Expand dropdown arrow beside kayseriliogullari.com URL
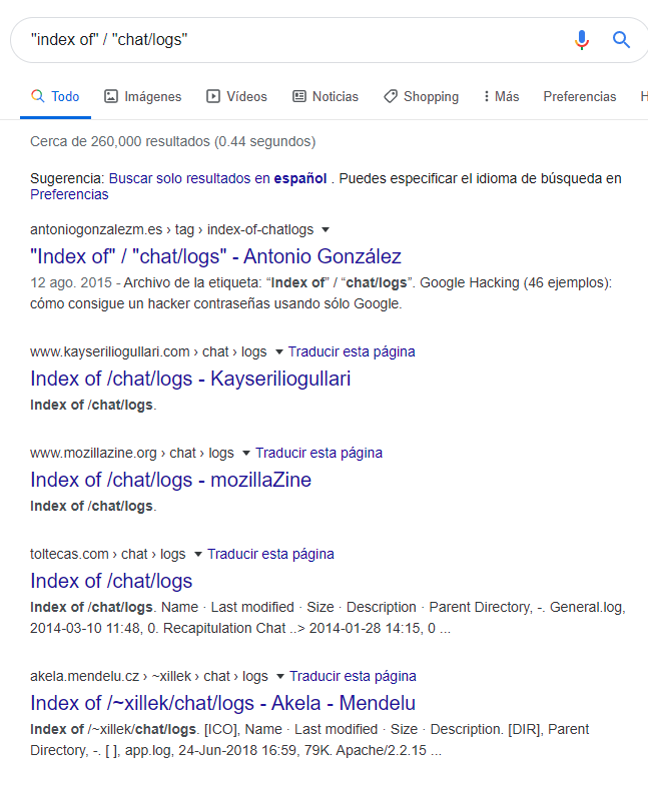This screenshot has width=665, height=791. (x=278, y=352)
